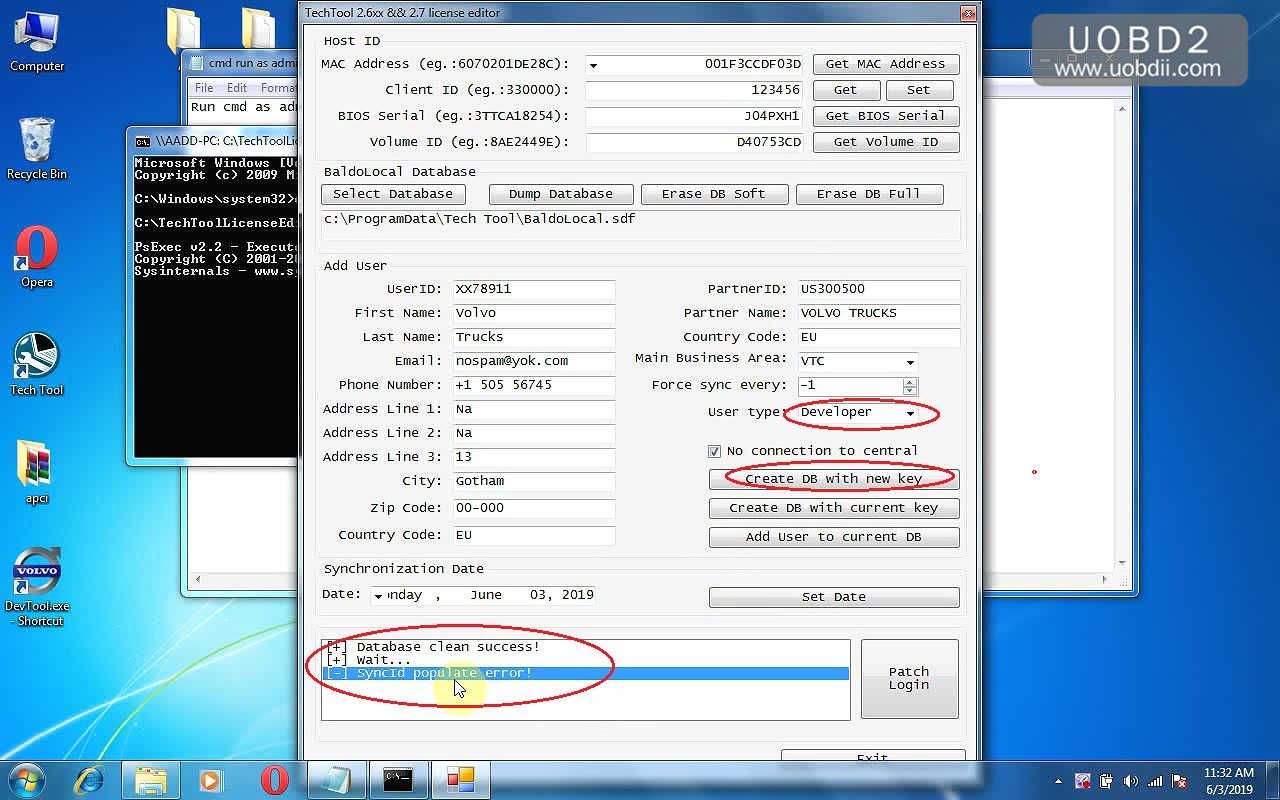Launch Internet Explorer from taskbar

[89, 779]
